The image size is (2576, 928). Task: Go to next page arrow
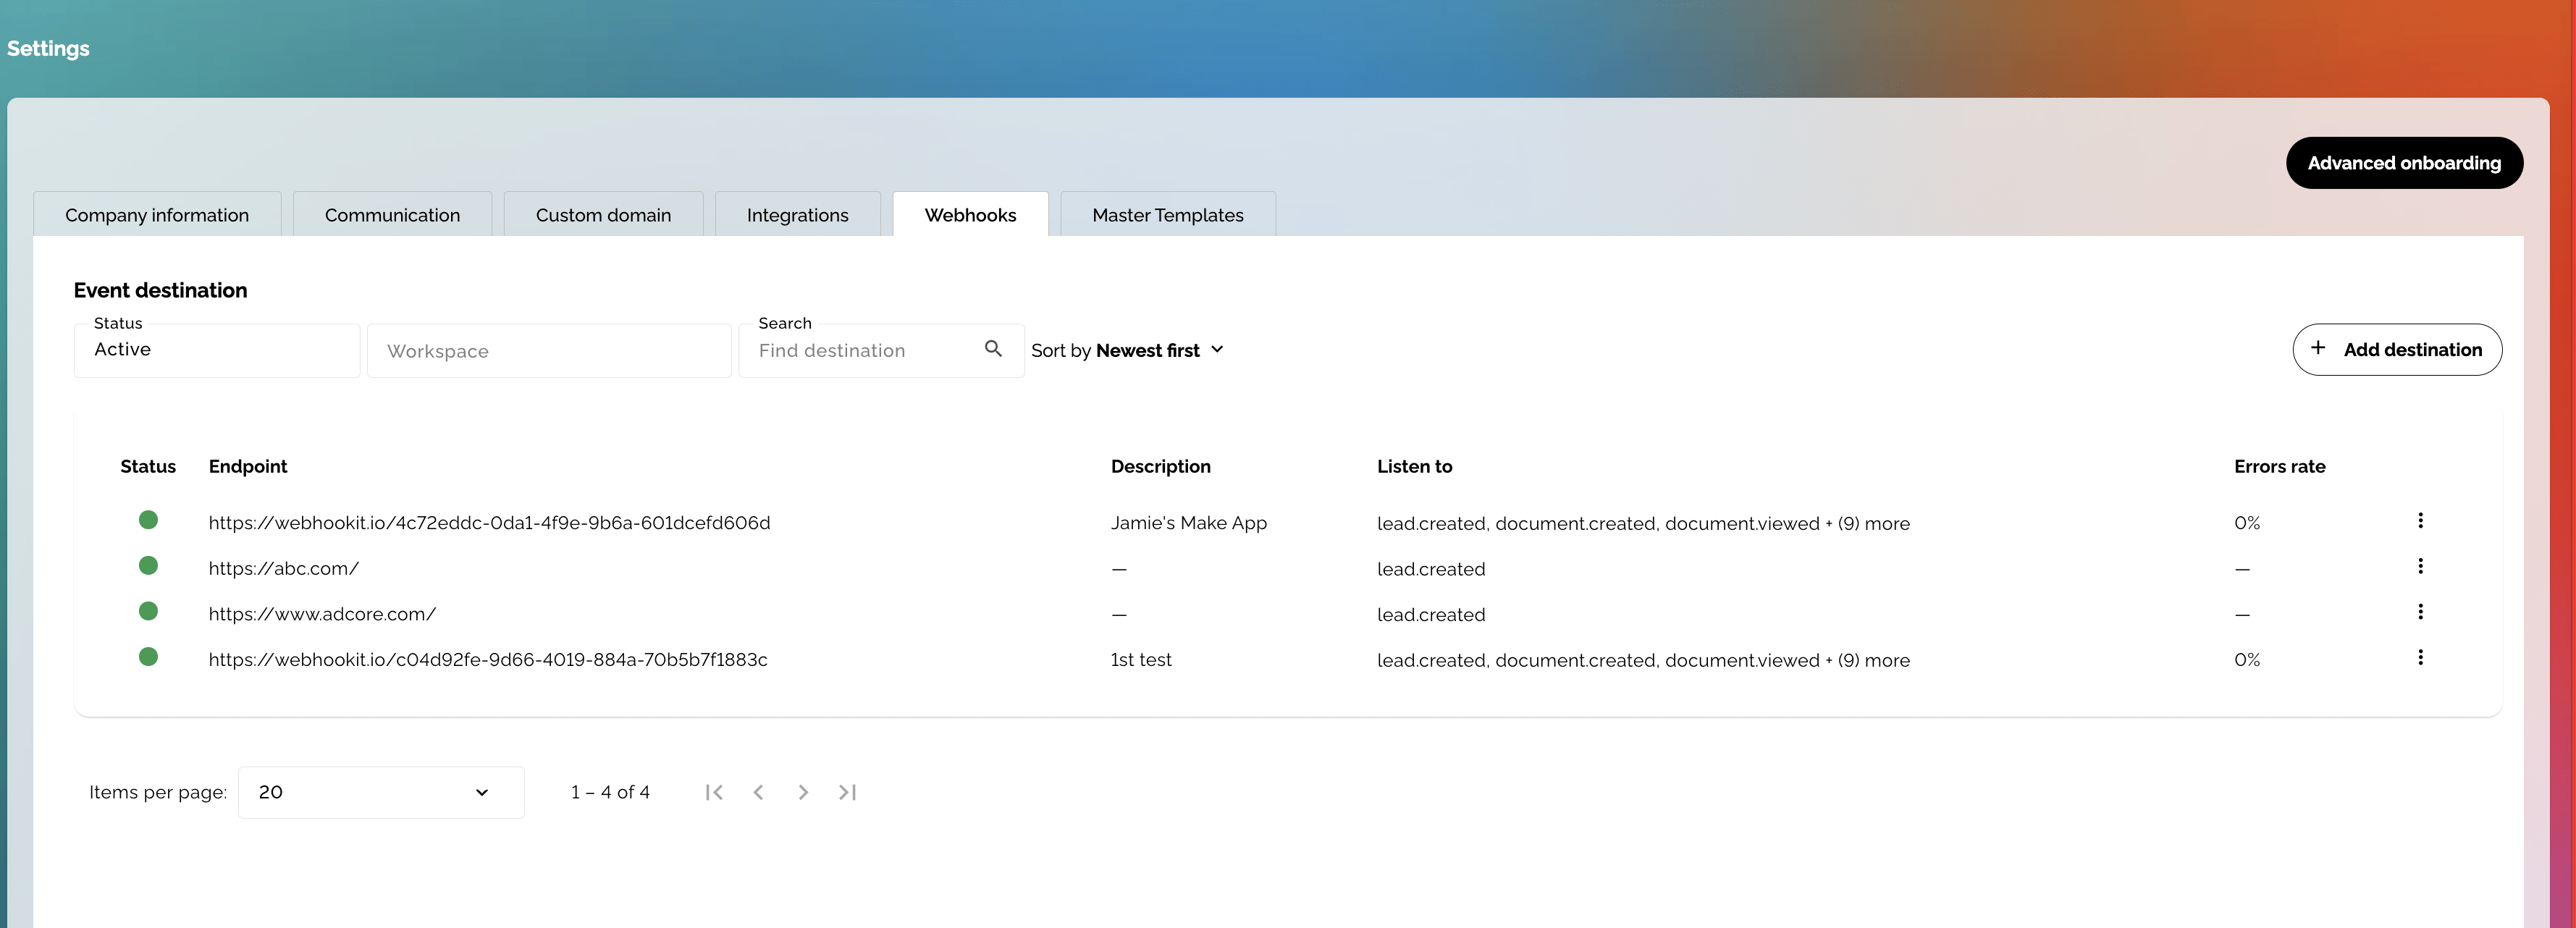coord(803,792)
